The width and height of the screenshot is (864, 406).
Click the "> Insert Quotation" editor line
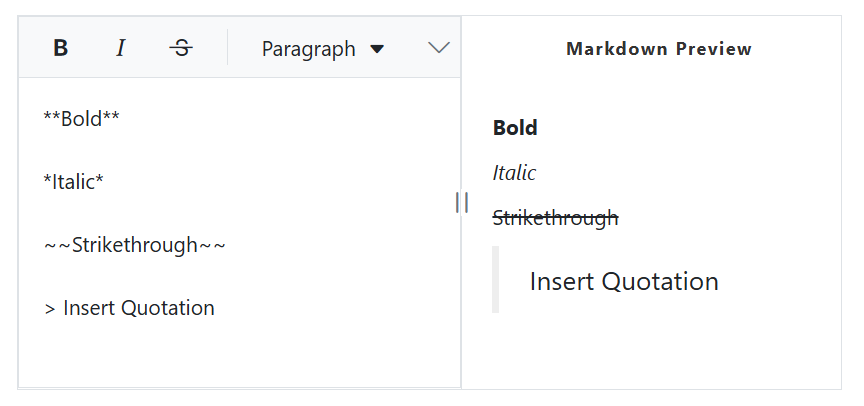[x=130, y=308]
